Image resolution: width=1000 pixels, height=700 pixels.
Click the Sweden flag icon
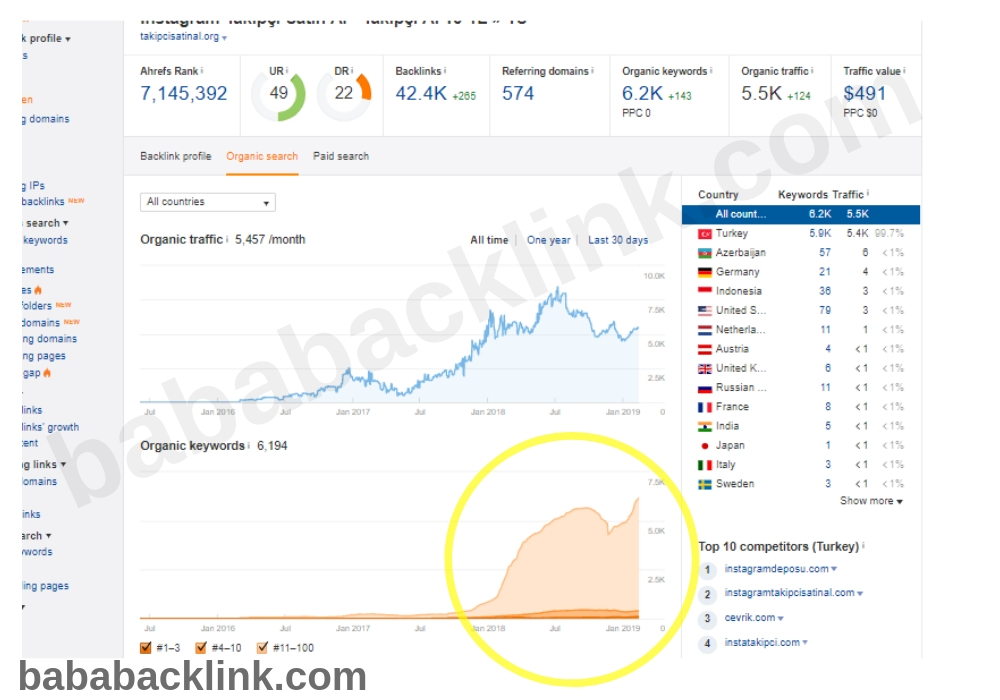tap(705, 485)
